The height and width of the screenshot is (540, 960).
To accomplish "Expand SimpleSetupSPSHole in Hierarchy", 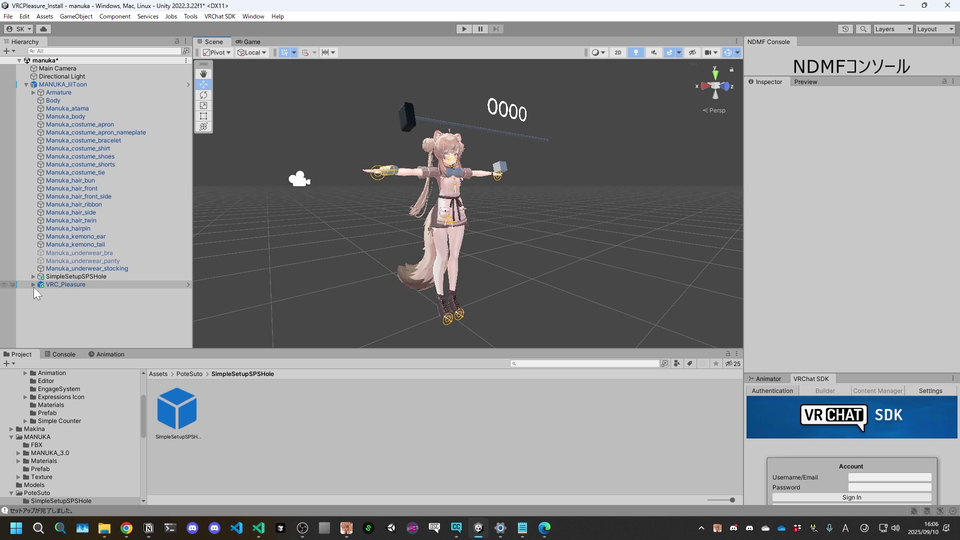I will [33, 276].
